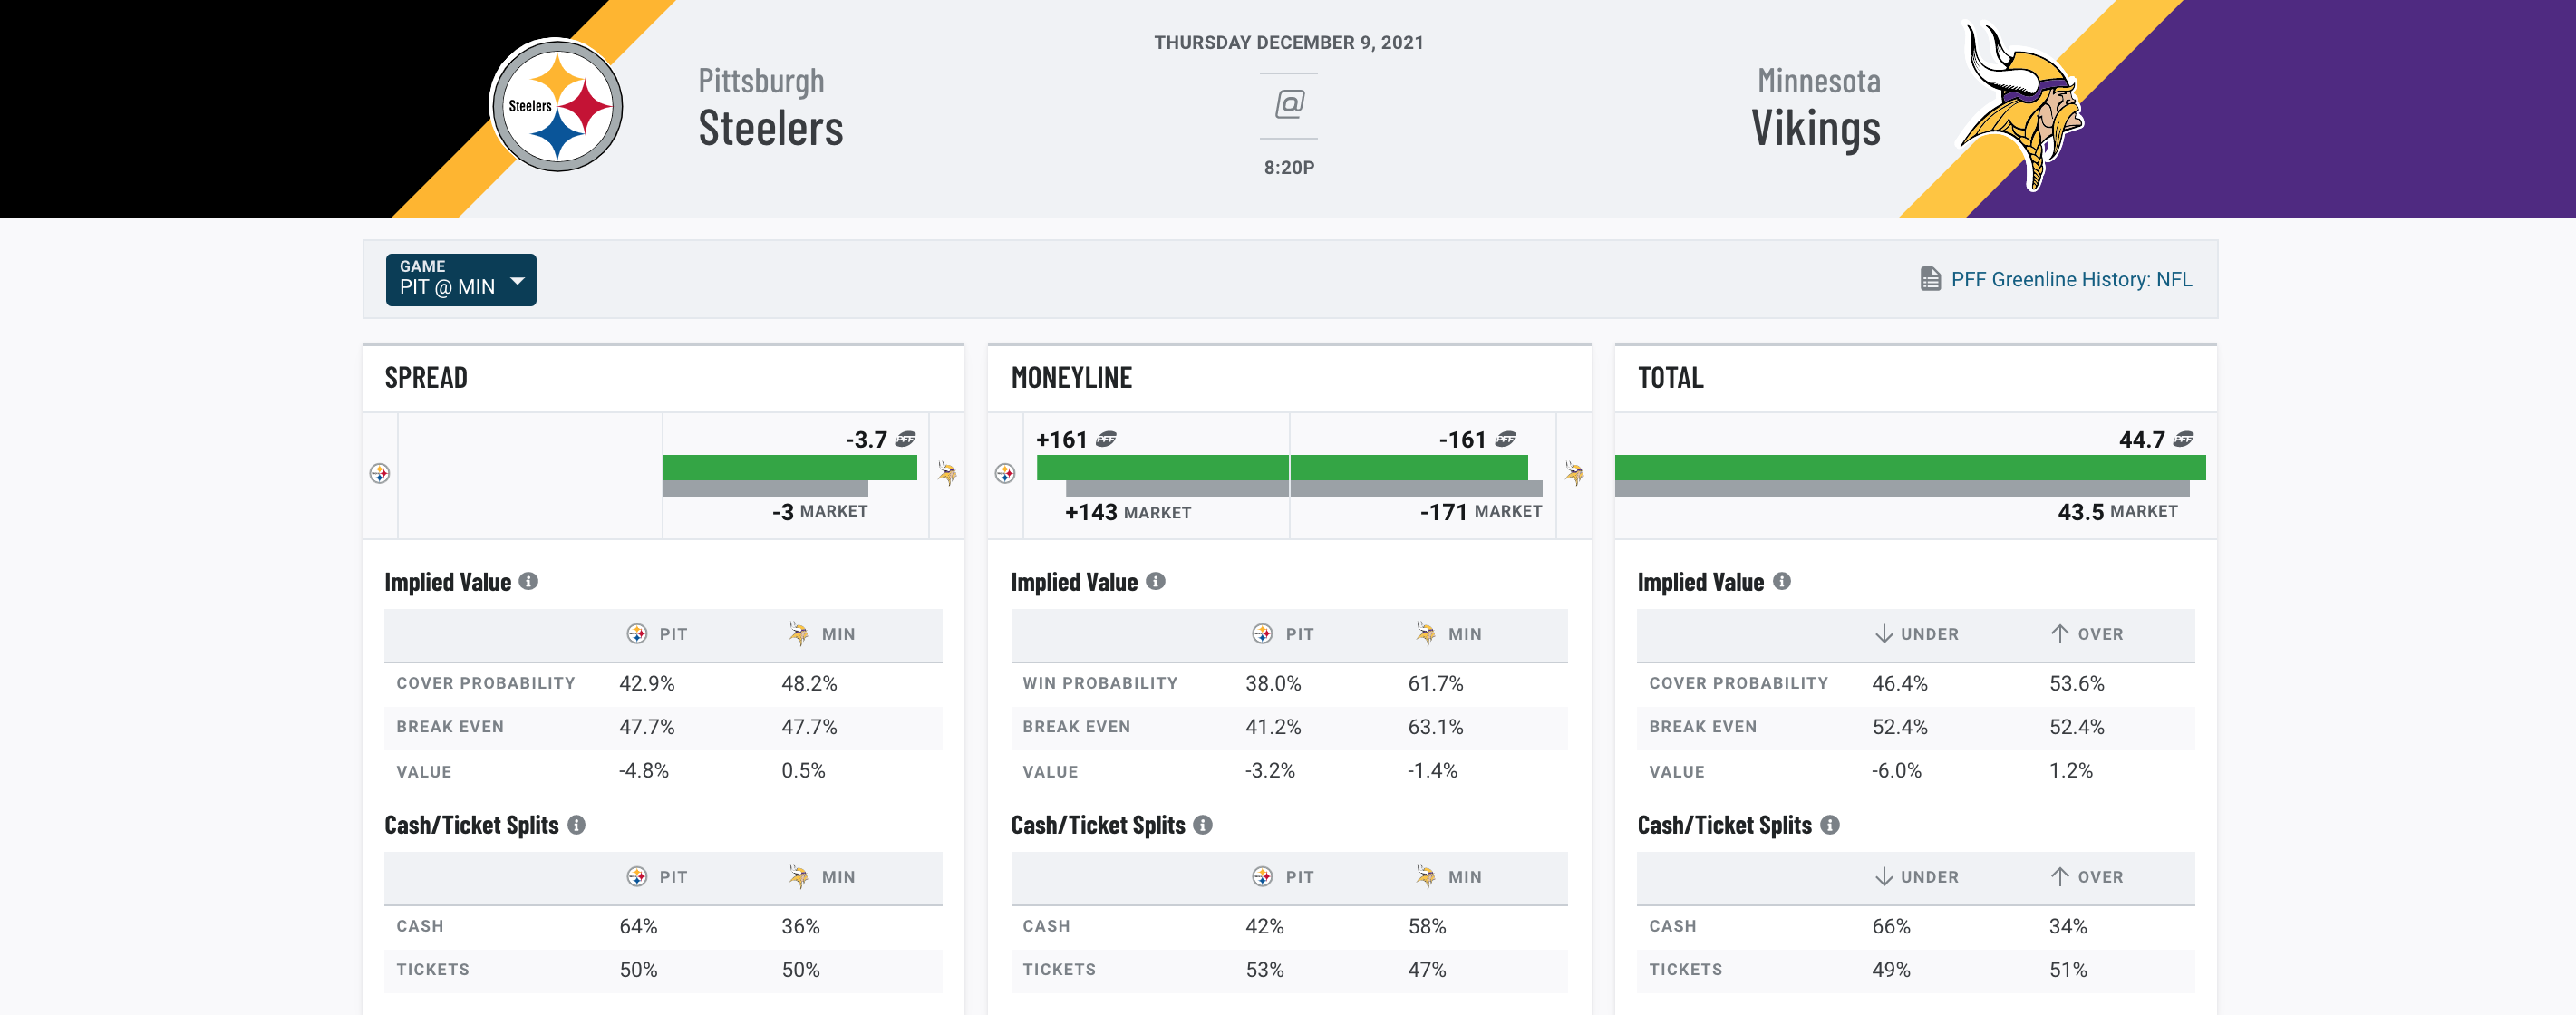Click the moneyline refresh icon next to -161
This screenshot has width=2576, height=1015.
coord(1505,440)
